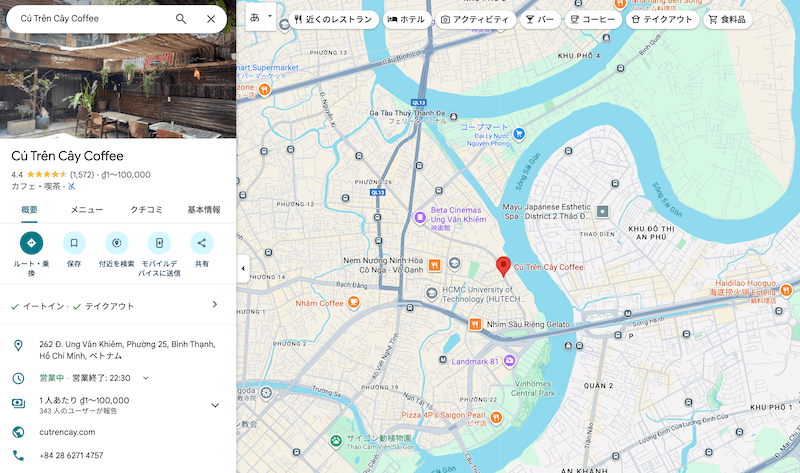The height and width of the screenshot is (473, 800).
Task: Click the Cú Trên Cây Coffee search field
Action: 90,19
